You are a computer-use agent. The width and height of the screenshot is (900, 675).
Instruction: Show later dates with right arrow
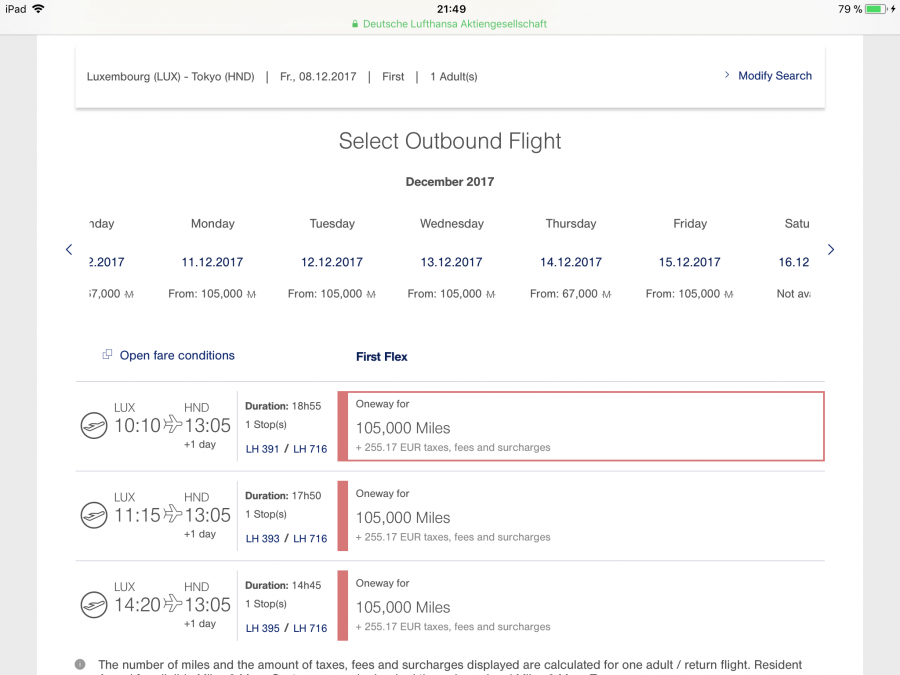[x=830, y=250]
